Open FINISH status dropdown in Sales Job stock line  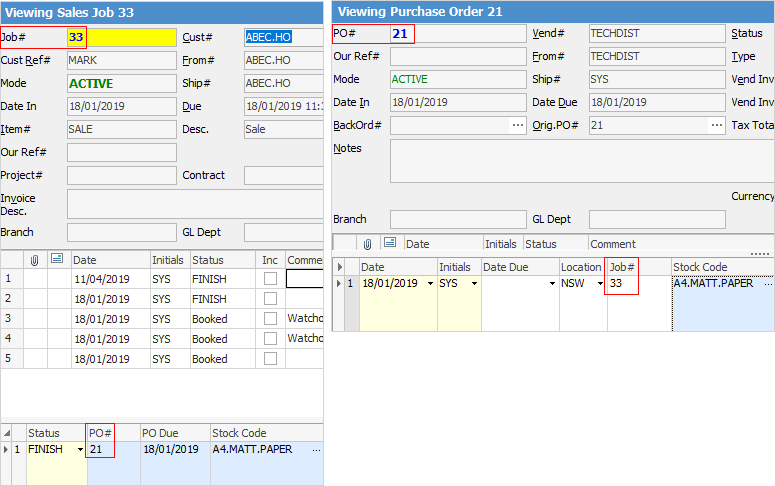coord(80,449)
